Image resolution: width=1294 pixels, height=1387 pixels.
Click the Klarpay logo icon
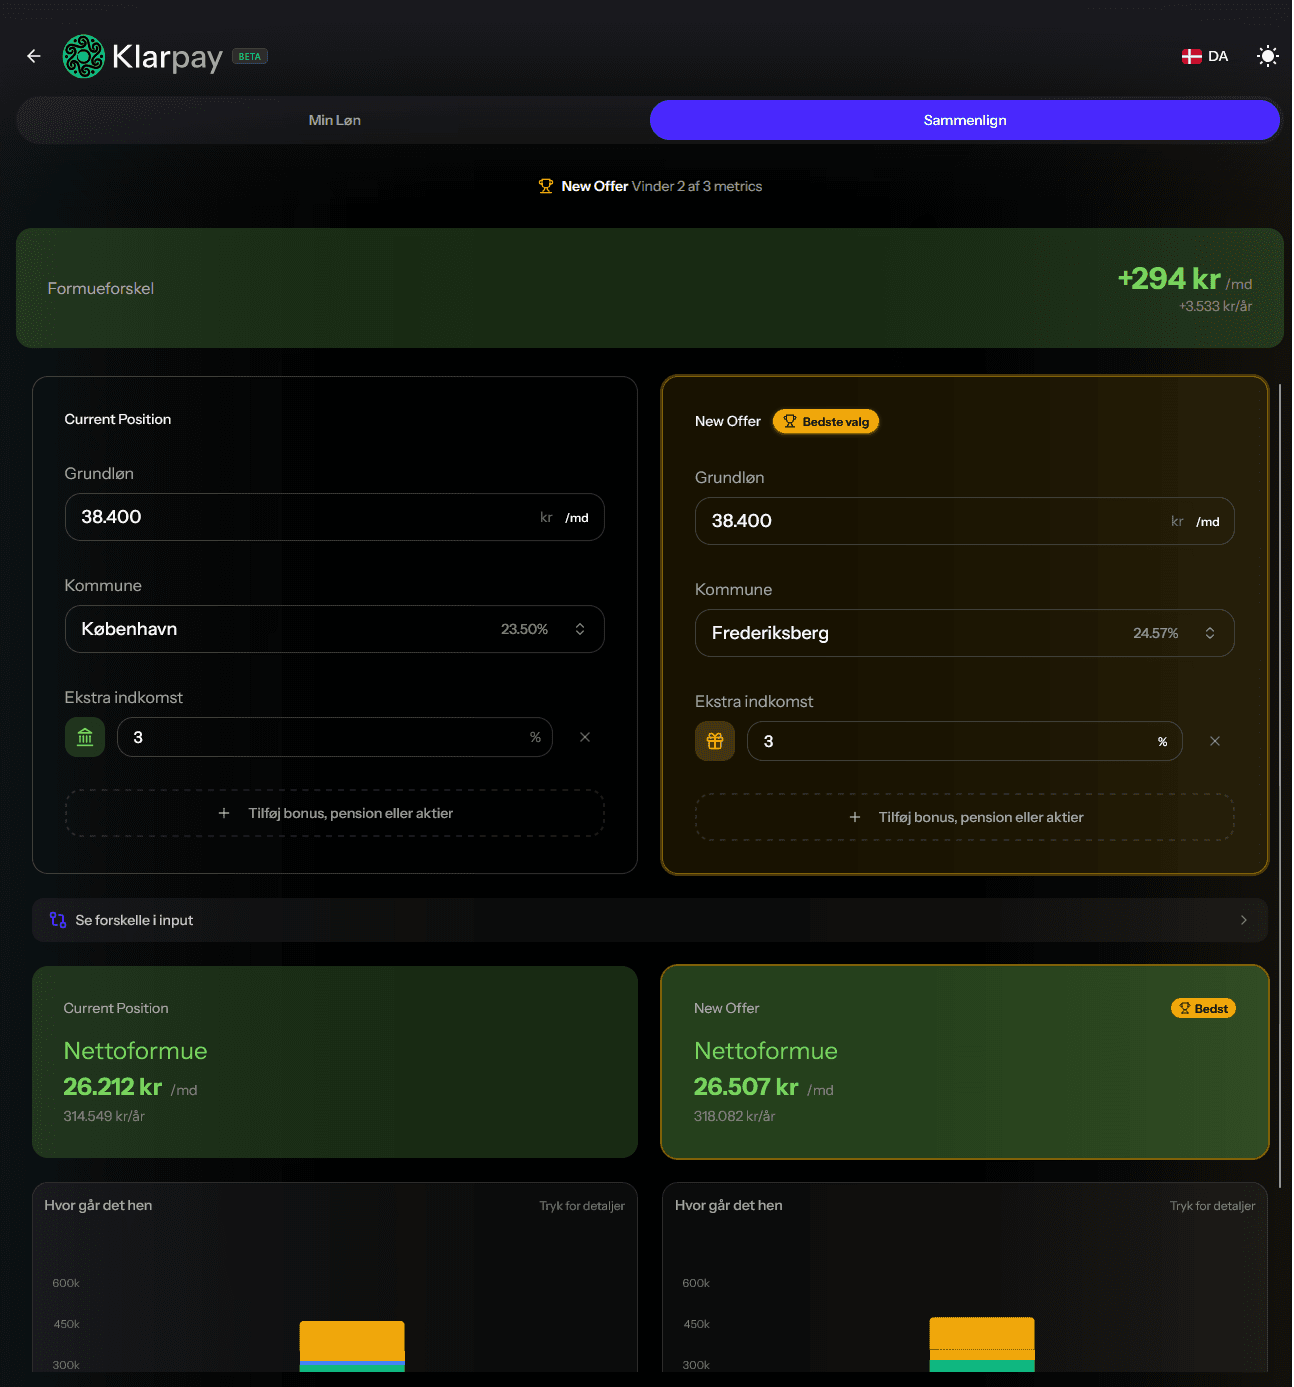pyautogui.click(x=83, y=56)
